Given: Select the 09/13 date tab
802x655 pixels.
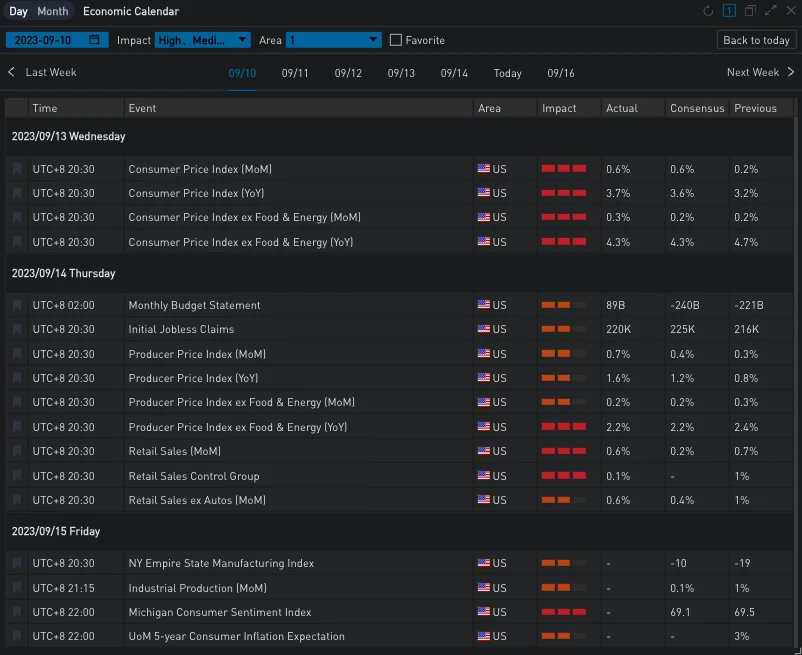Looking at the screenshot, I should (401, 73).
